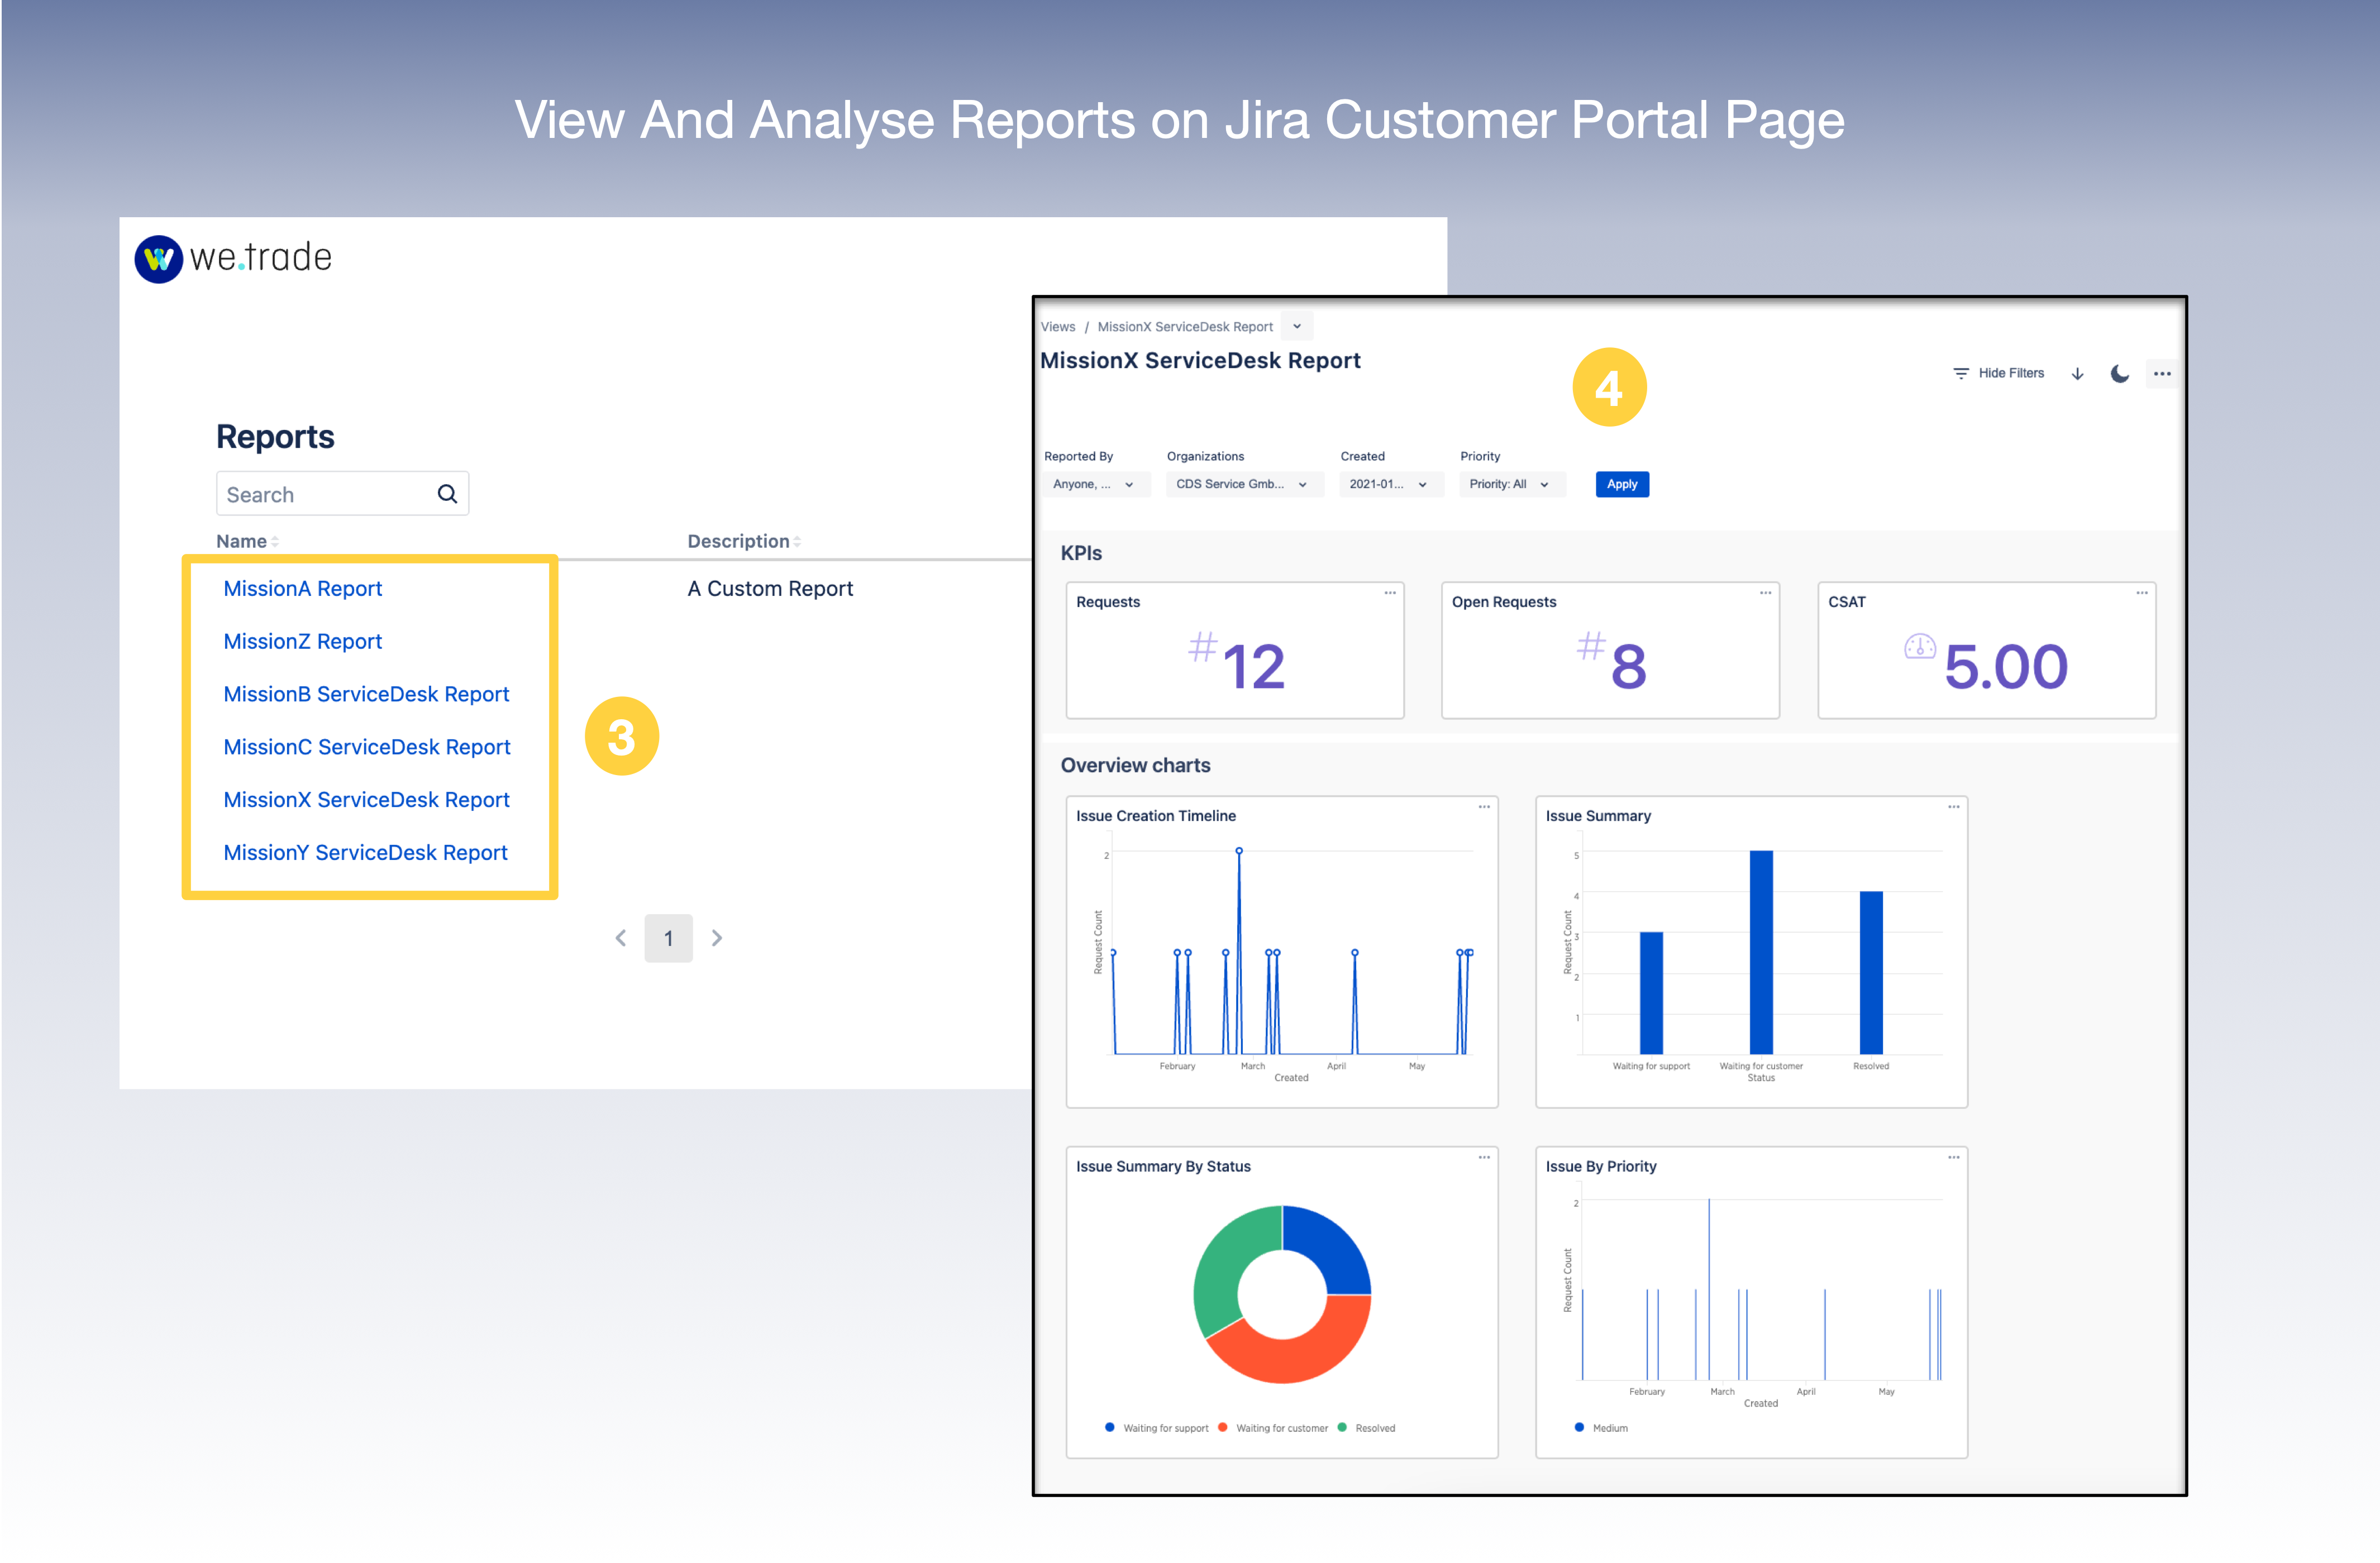The height and width of the screenshot is (1563, 2380).
Task: Toggle dark mode with the moon icon
Action: click(2119, 373)
